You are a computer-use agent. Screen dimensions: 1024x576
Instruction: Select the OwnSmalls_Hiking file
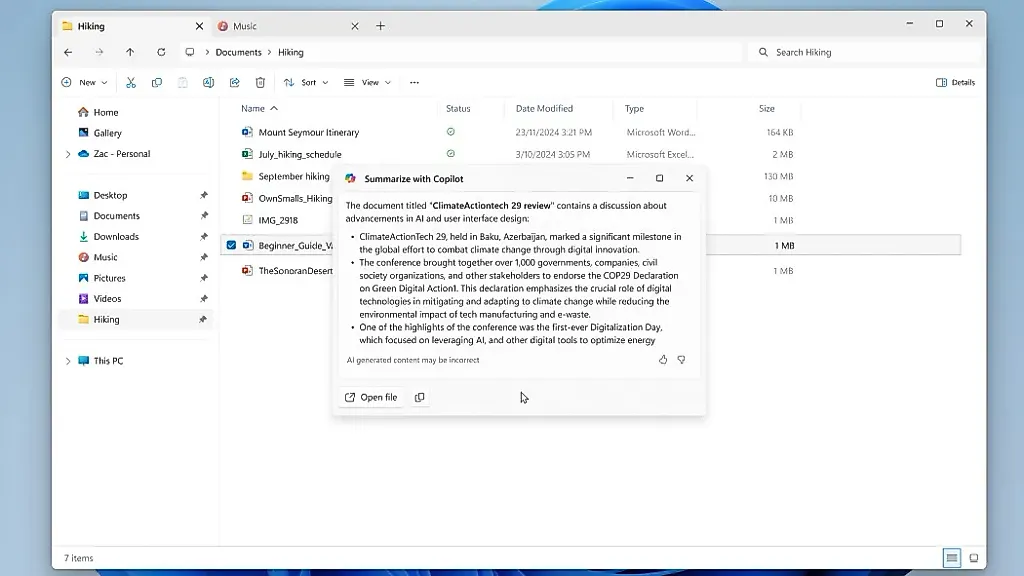coord(295,199)
